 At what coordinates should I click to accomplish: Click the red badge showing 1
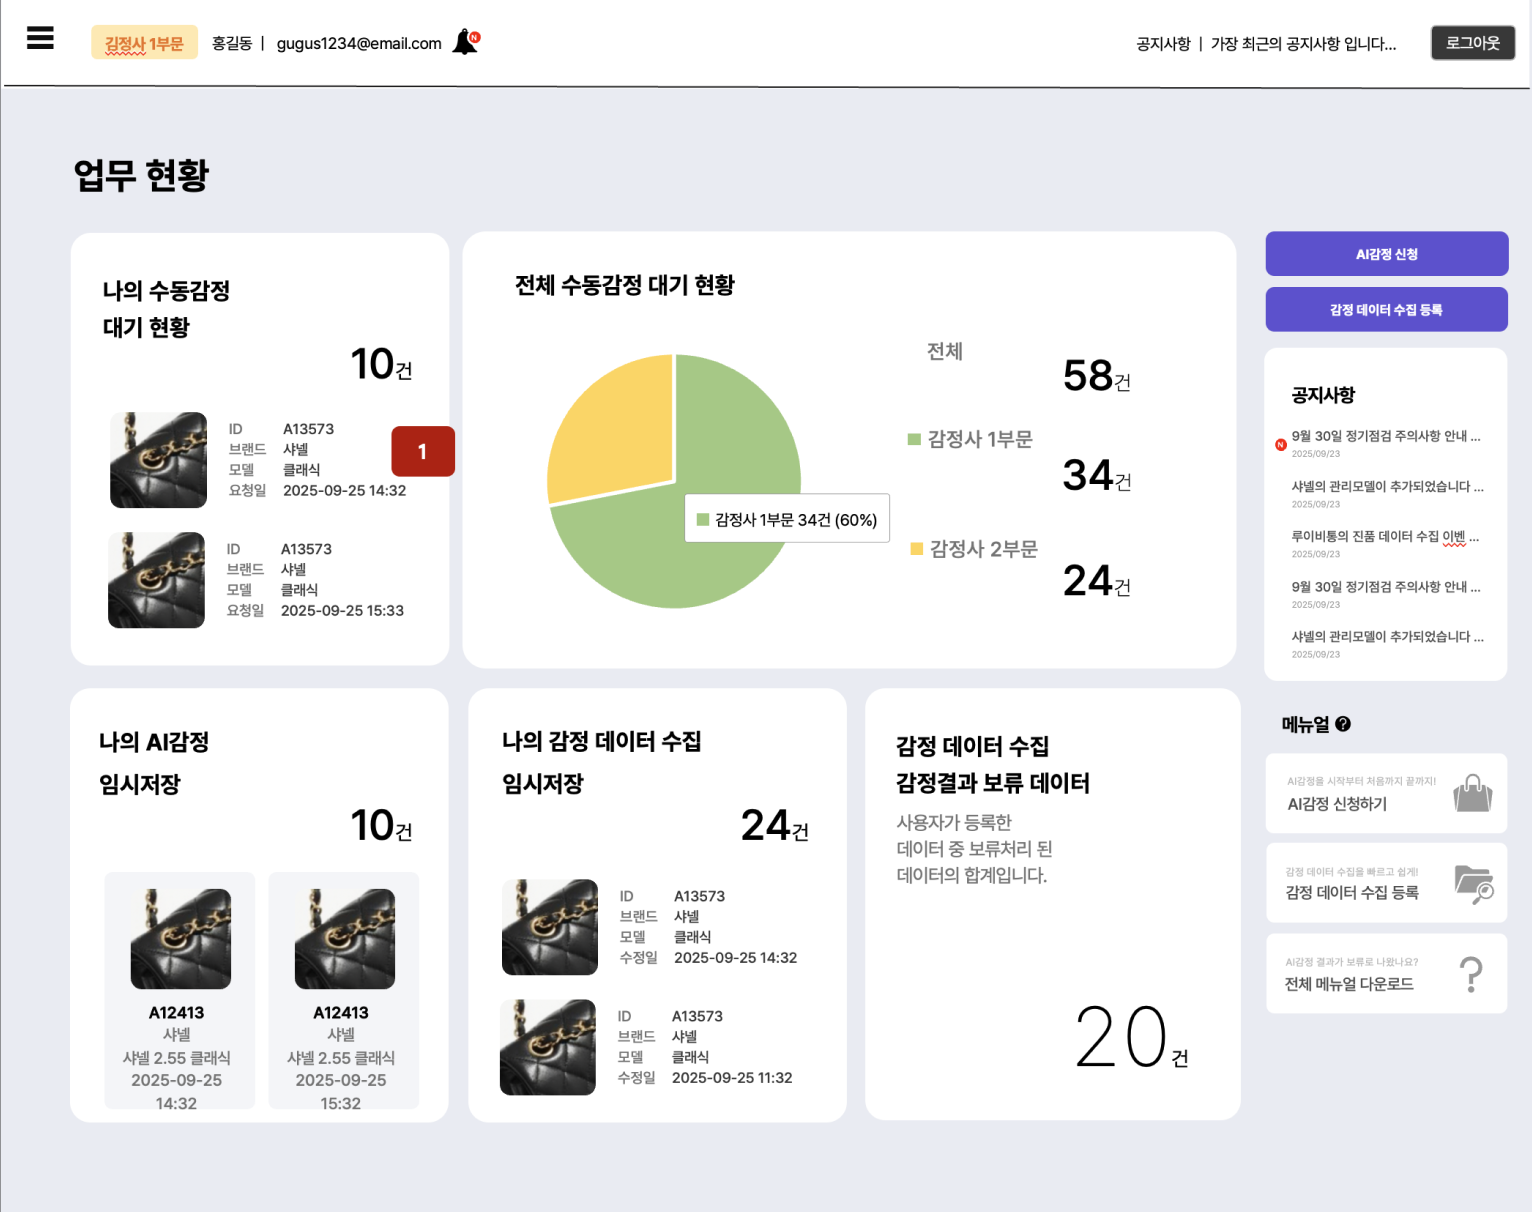(x=422, y=451)
